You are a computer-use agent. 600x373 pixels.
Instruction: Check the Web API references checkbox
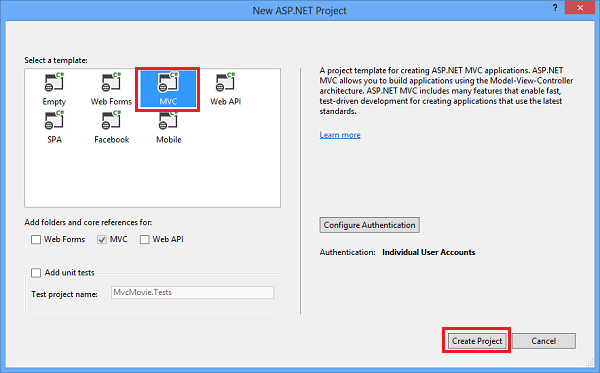(144, 239)
